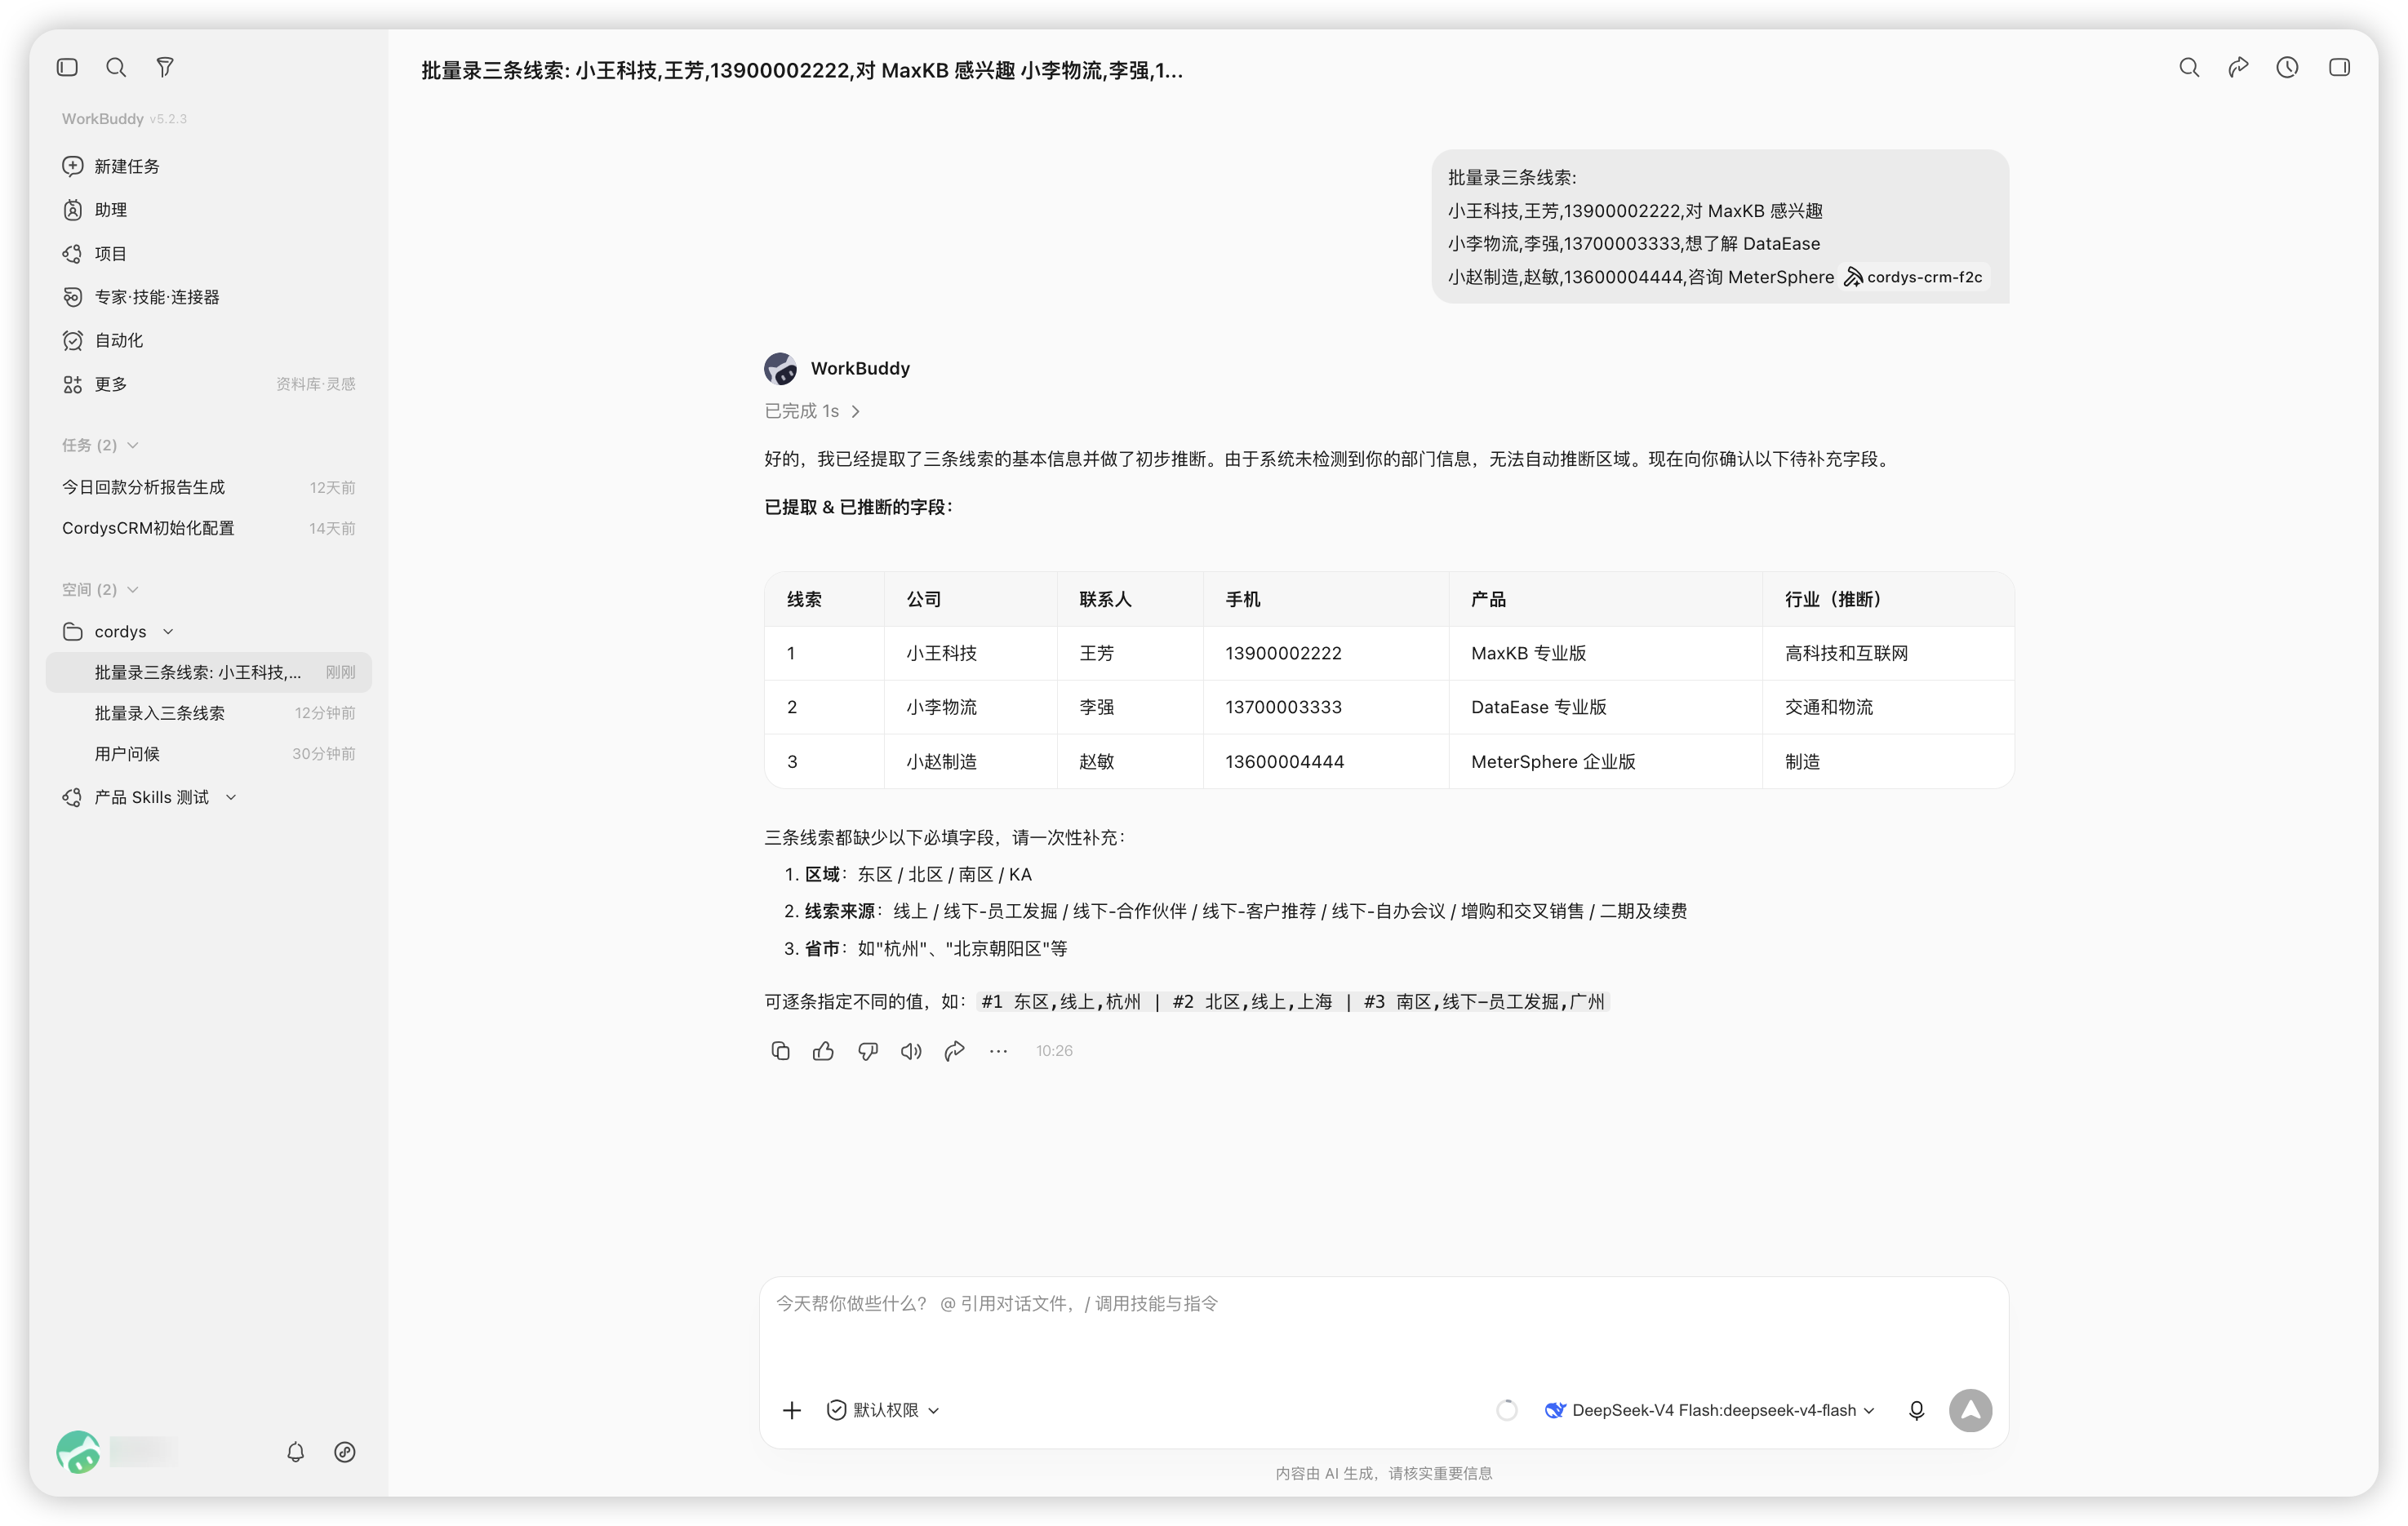Open the 项目 section
Image resolution: width=2408 pixels, height=1526 pixels.
point(209,254)
